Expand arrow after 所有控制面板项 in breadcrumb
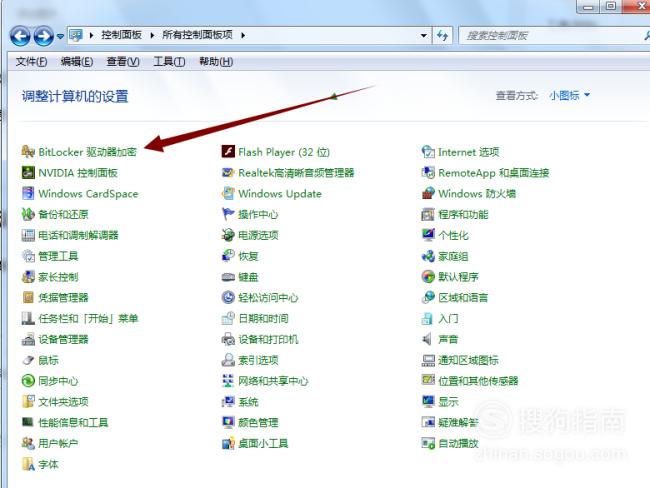Screen dimensions: 650x488 click(243, 36)
